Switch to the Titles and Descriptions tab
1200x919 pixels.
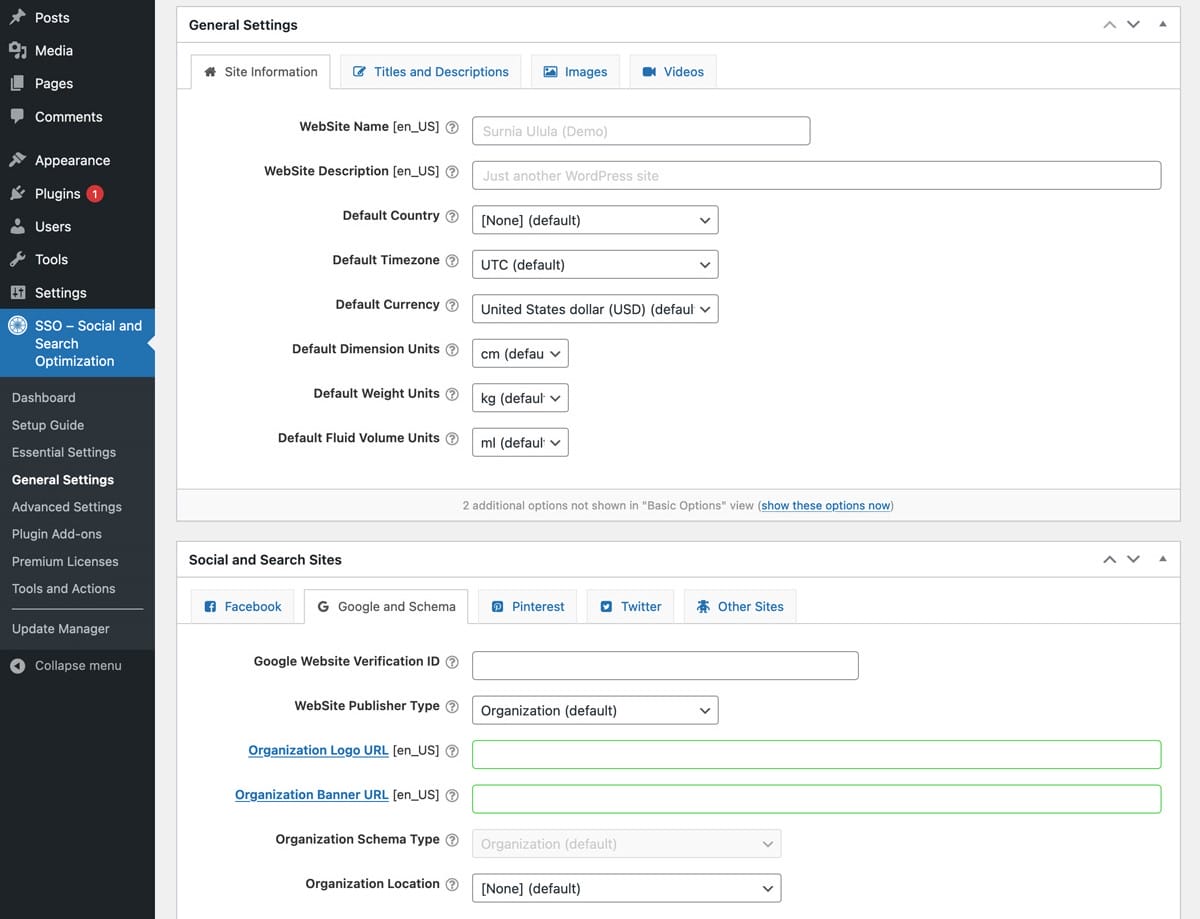pyautogui.click(x=430, y=71)
